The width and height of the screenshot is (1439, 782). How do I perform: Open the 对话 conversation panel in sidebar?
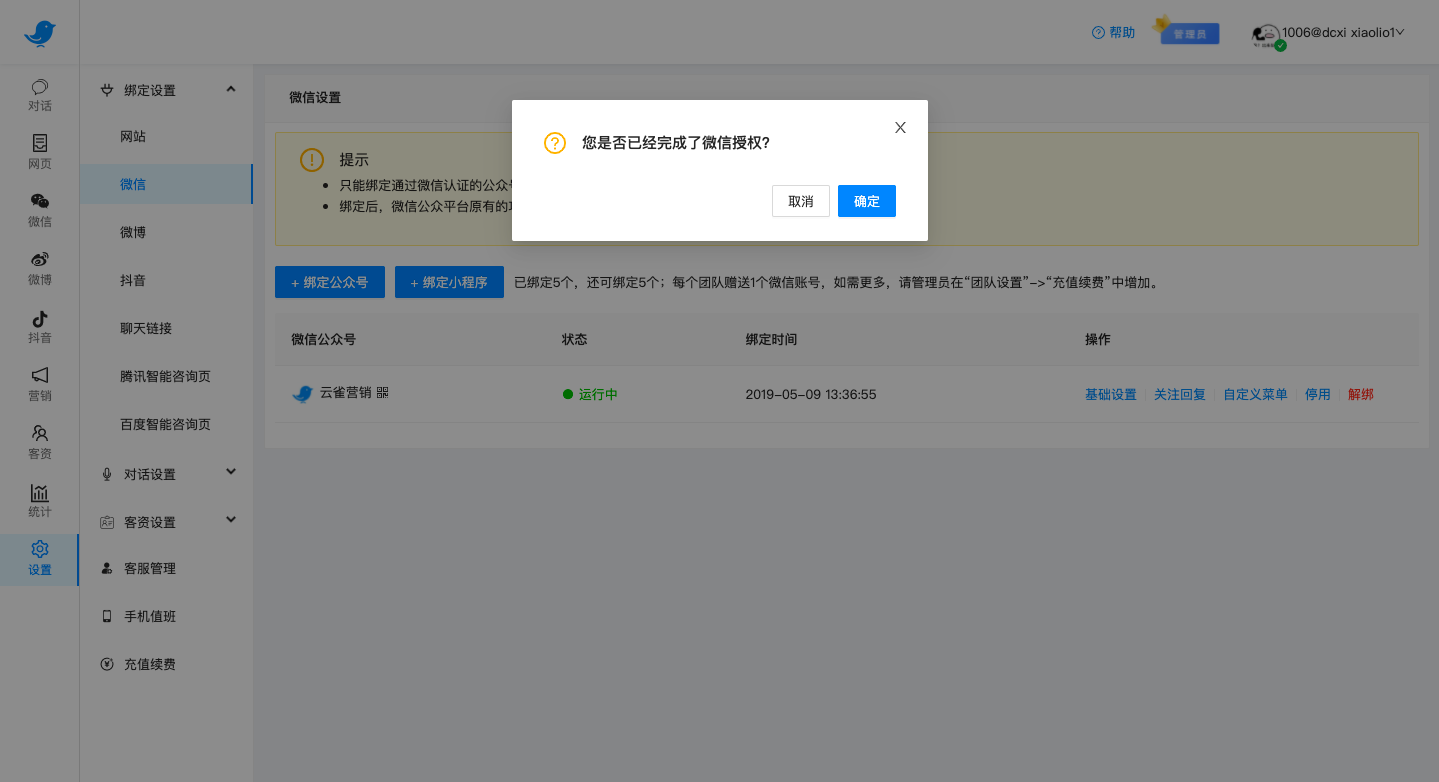tap(39, 96)
